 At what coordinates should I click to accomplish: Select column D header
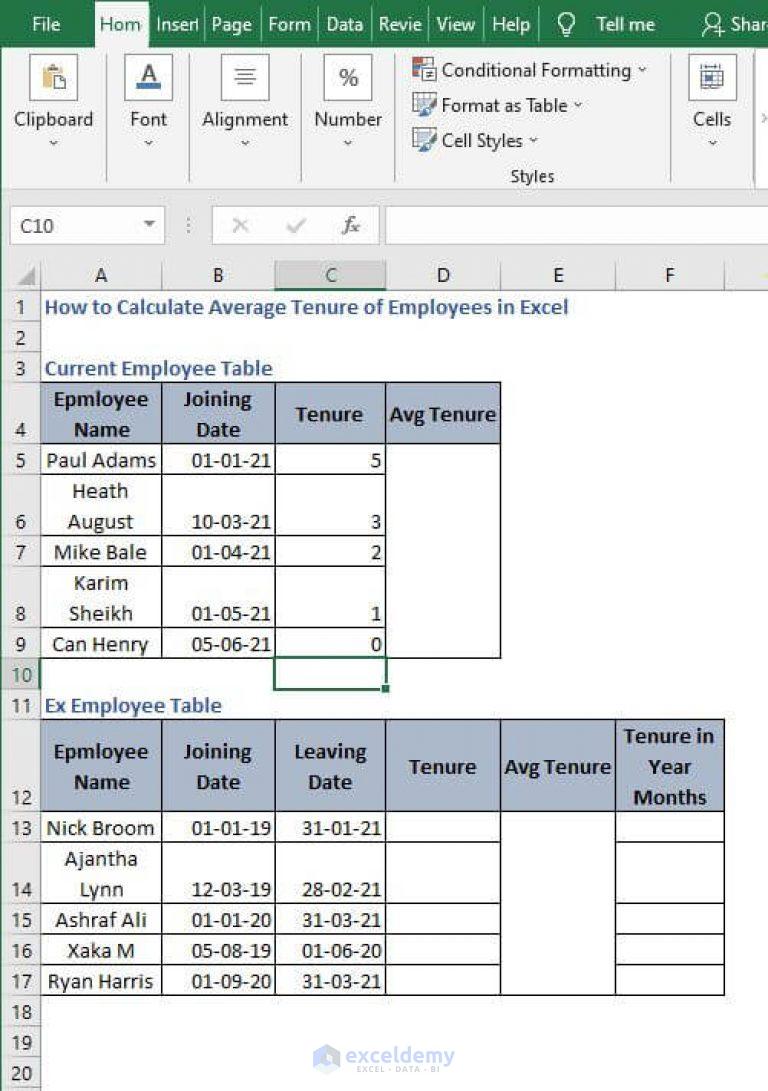[x=443, y=276]
